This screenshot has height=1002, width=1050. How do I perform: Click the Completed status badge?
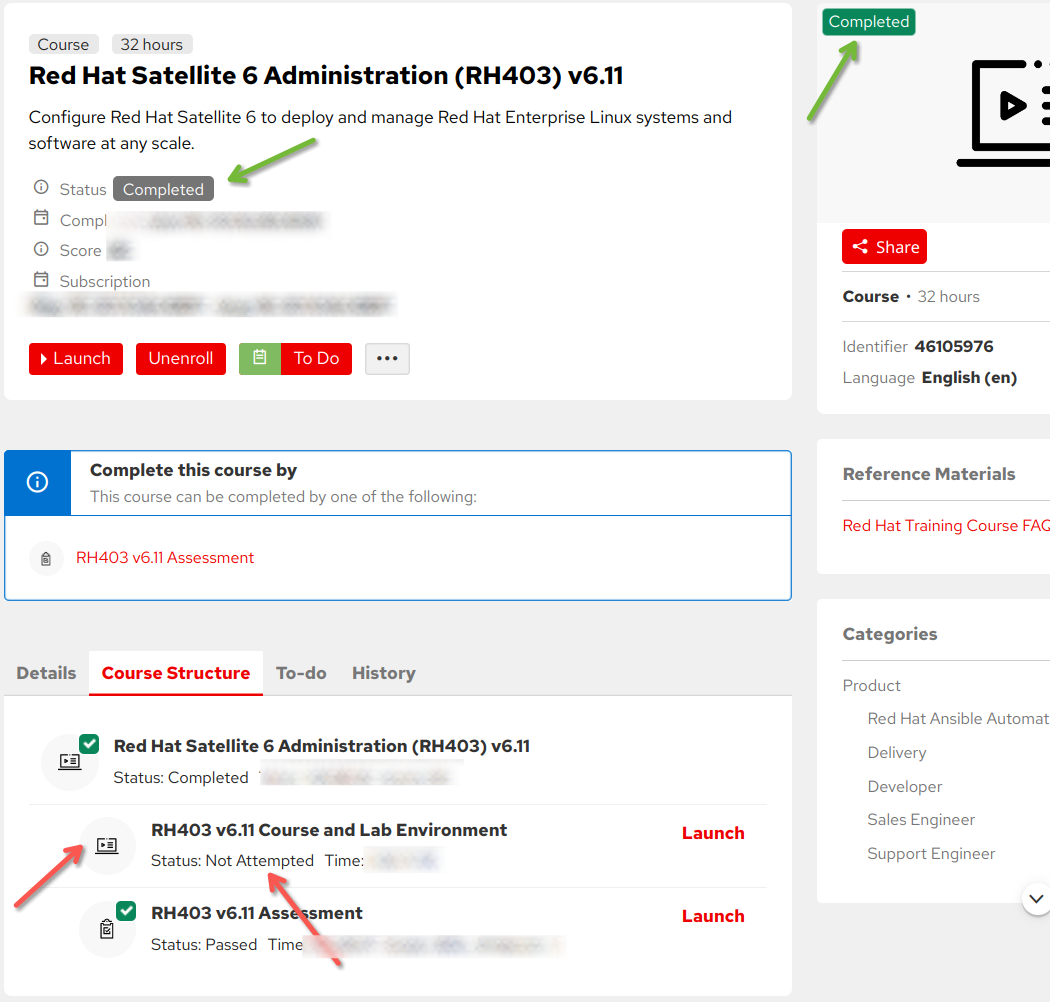(868, 21)
